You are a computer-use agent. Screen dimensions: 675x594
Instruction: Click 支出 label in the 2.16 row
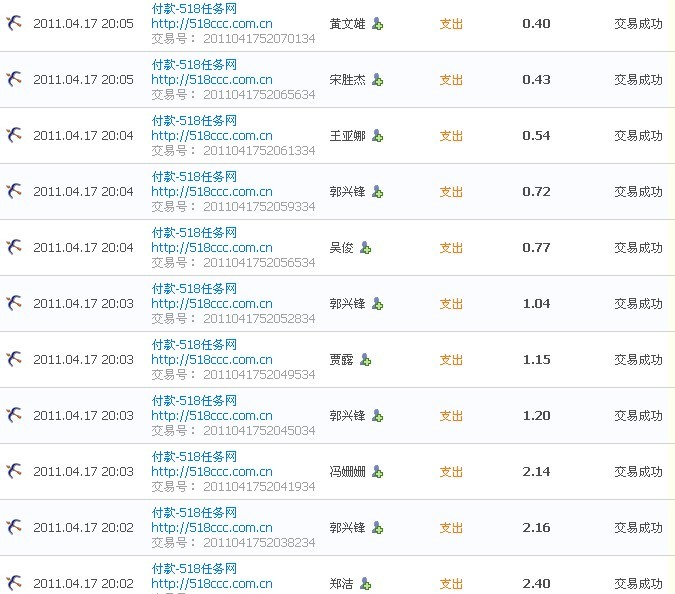pos(451,528)
